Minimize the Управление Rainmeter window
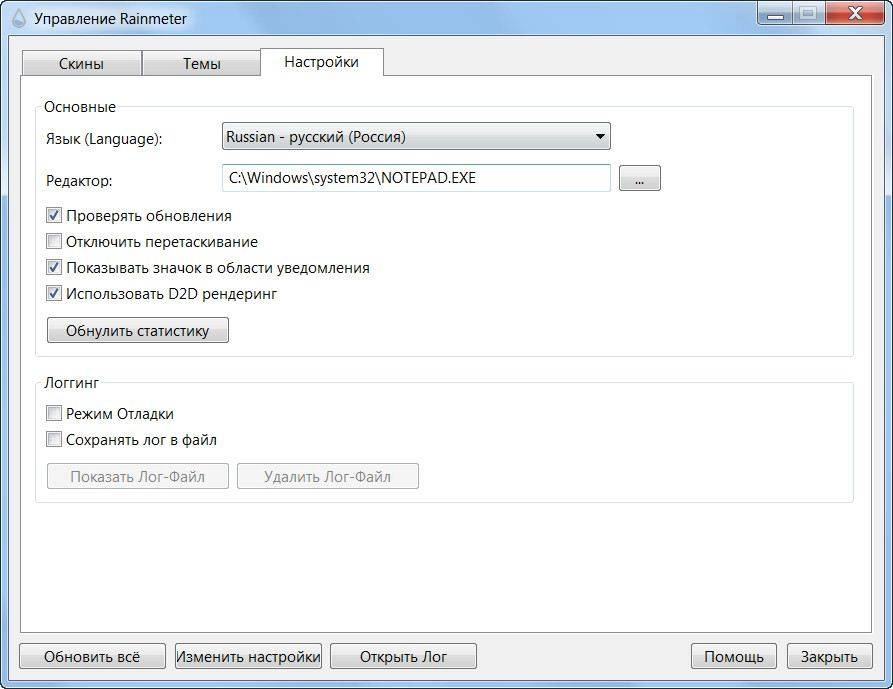The image size is (893, 689). (775, 14)
